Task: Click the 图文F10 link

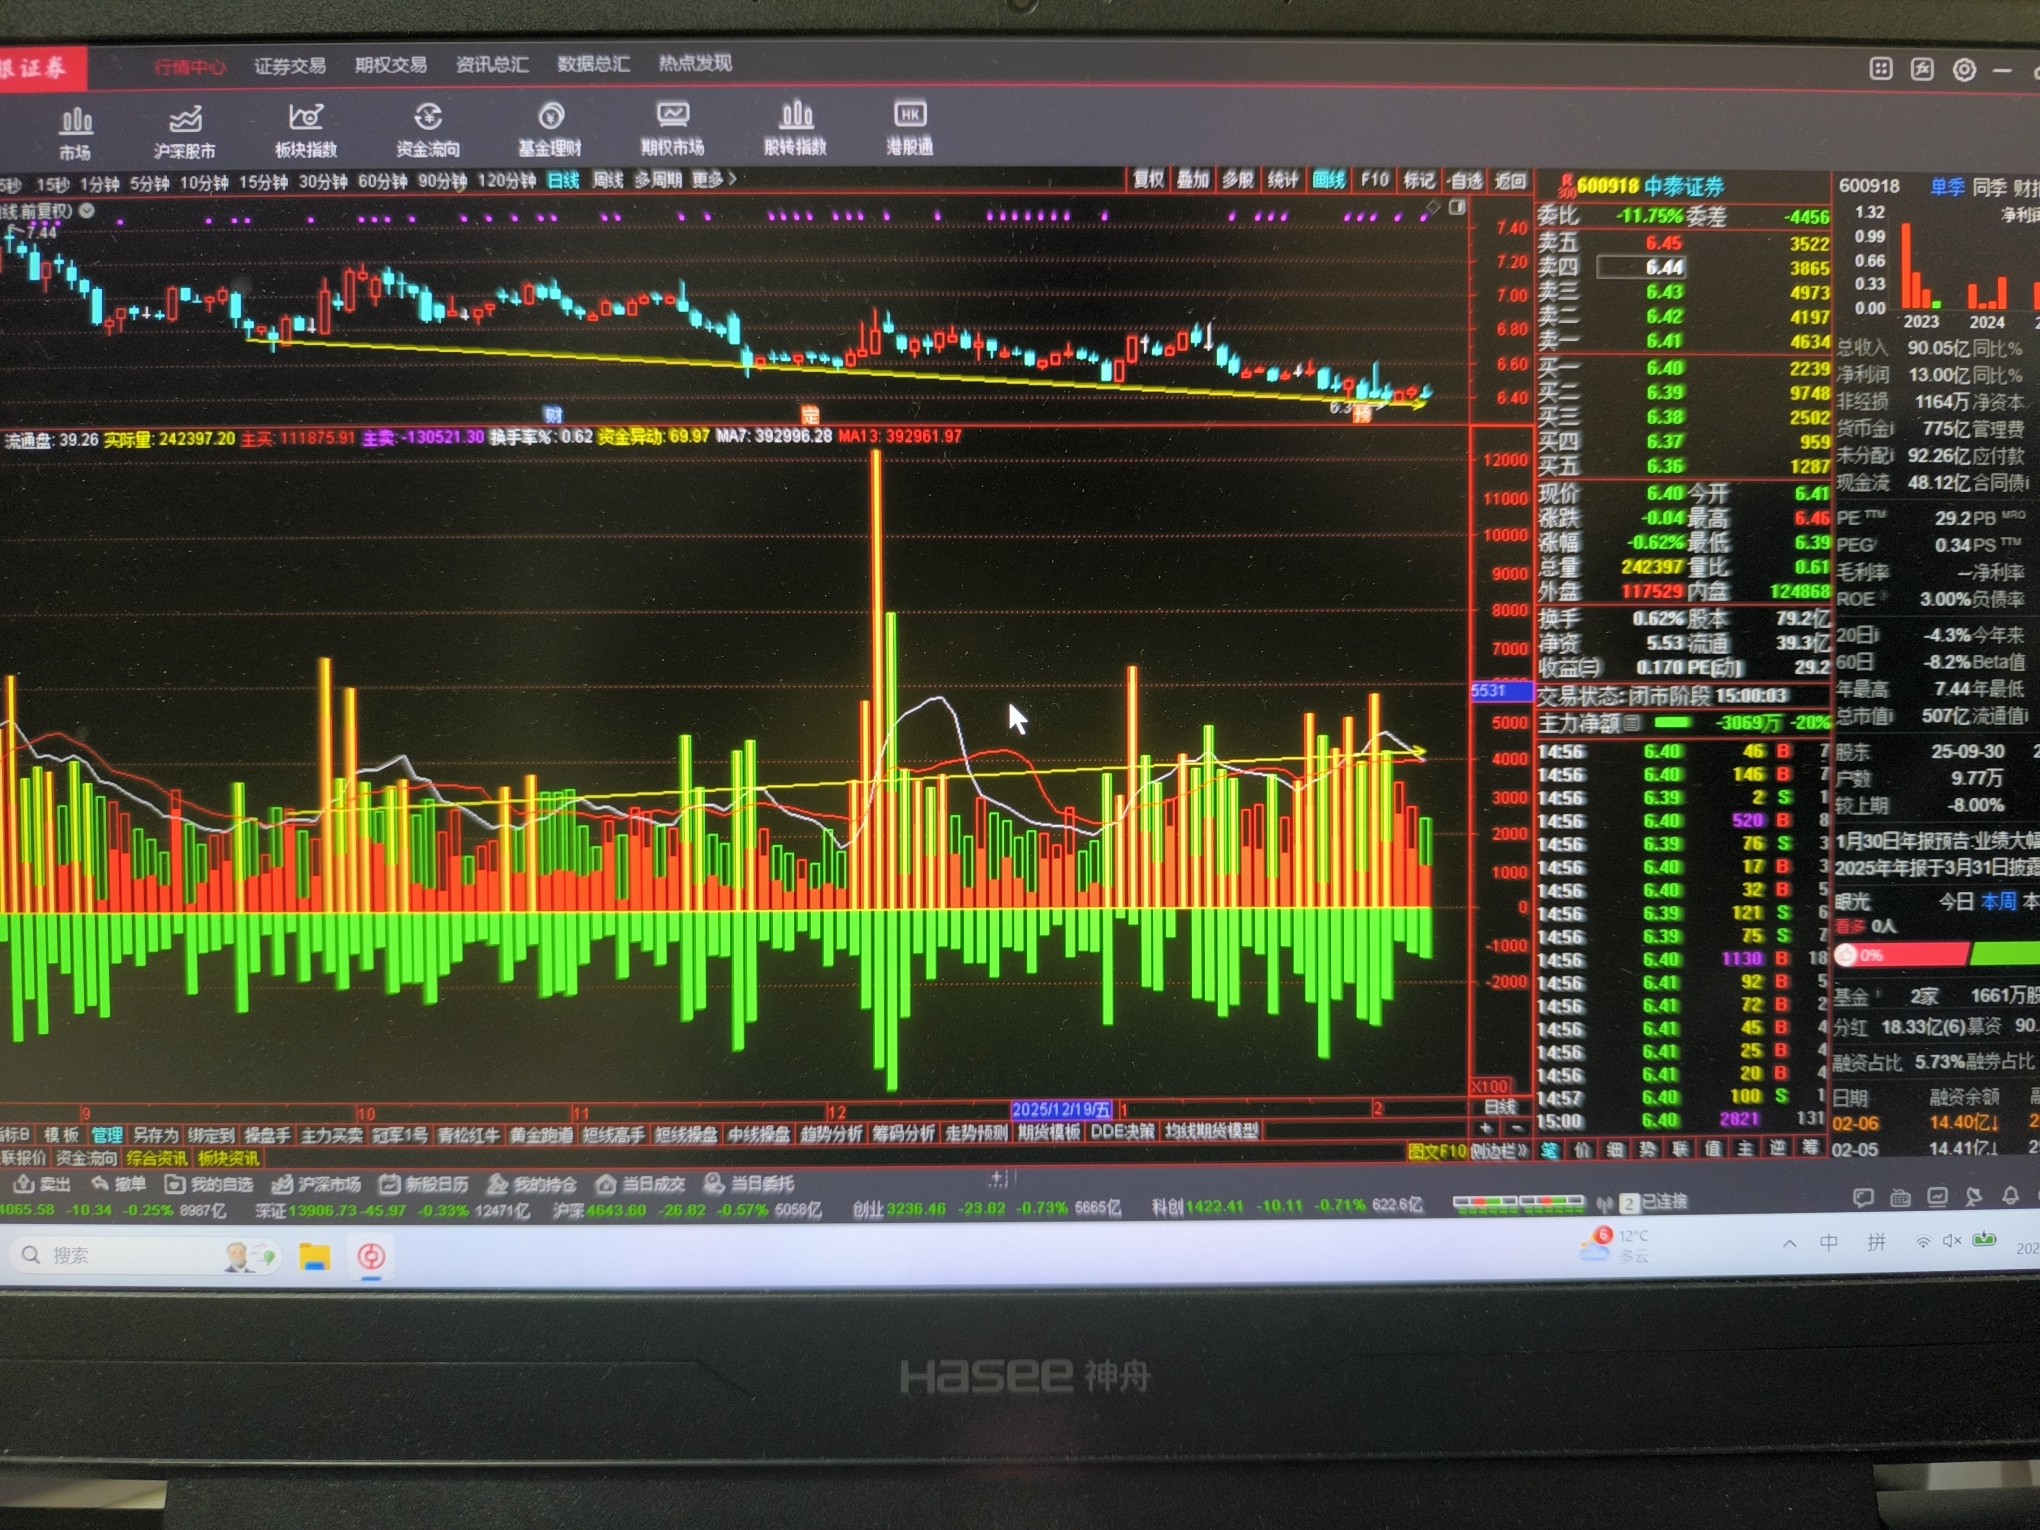Action: click(1436, 1151)
